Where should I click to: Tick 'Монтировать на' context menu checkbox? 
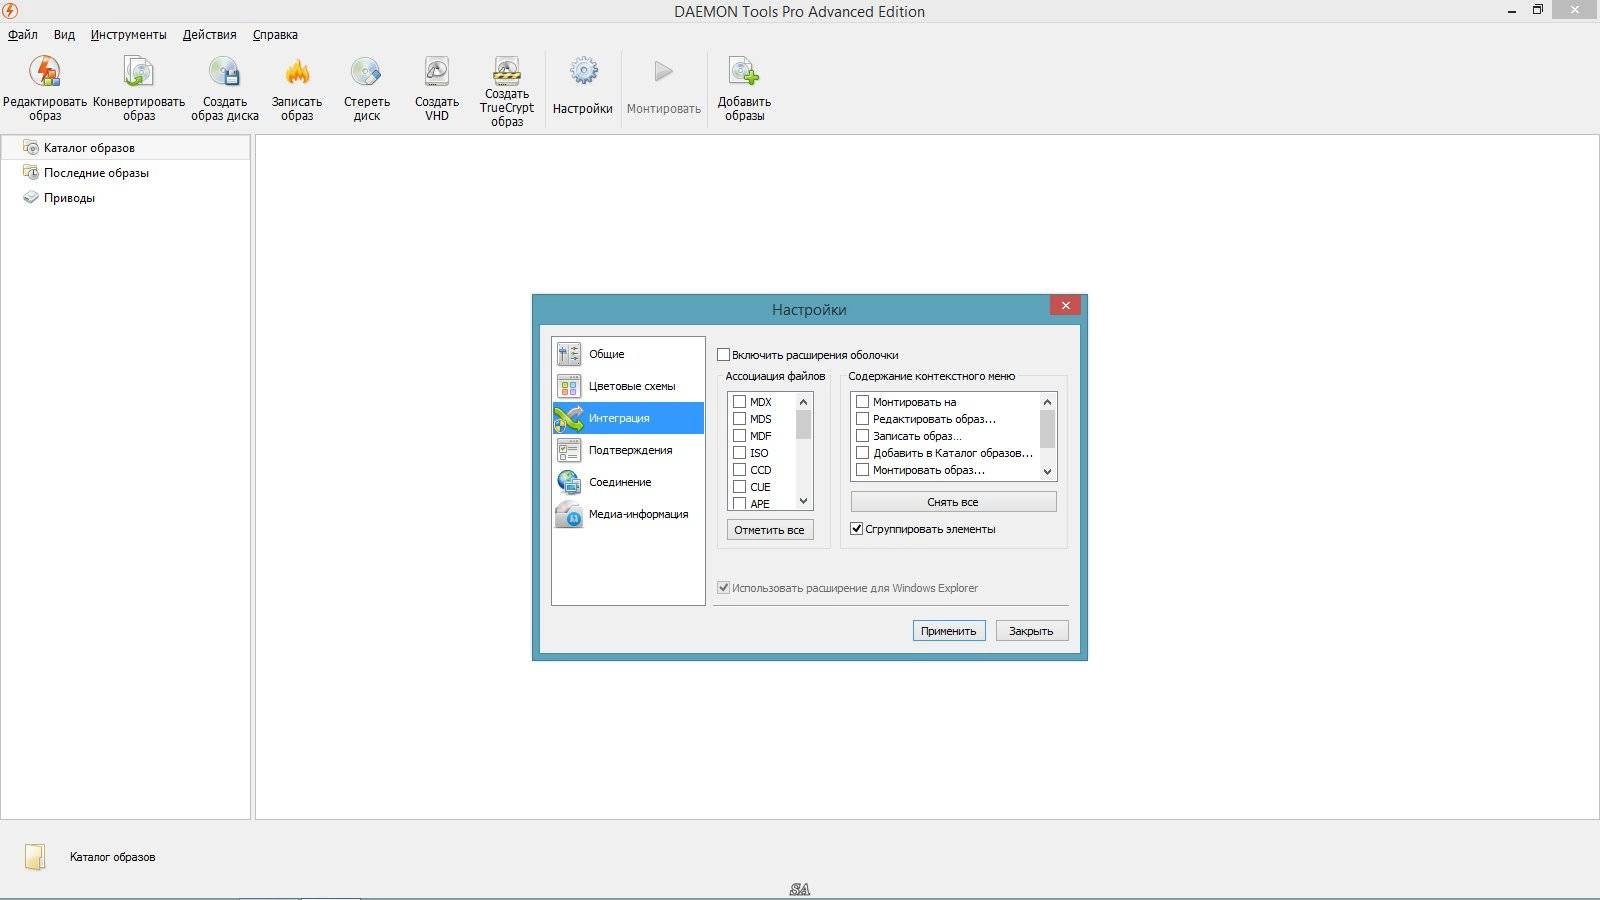click(862, 402)
